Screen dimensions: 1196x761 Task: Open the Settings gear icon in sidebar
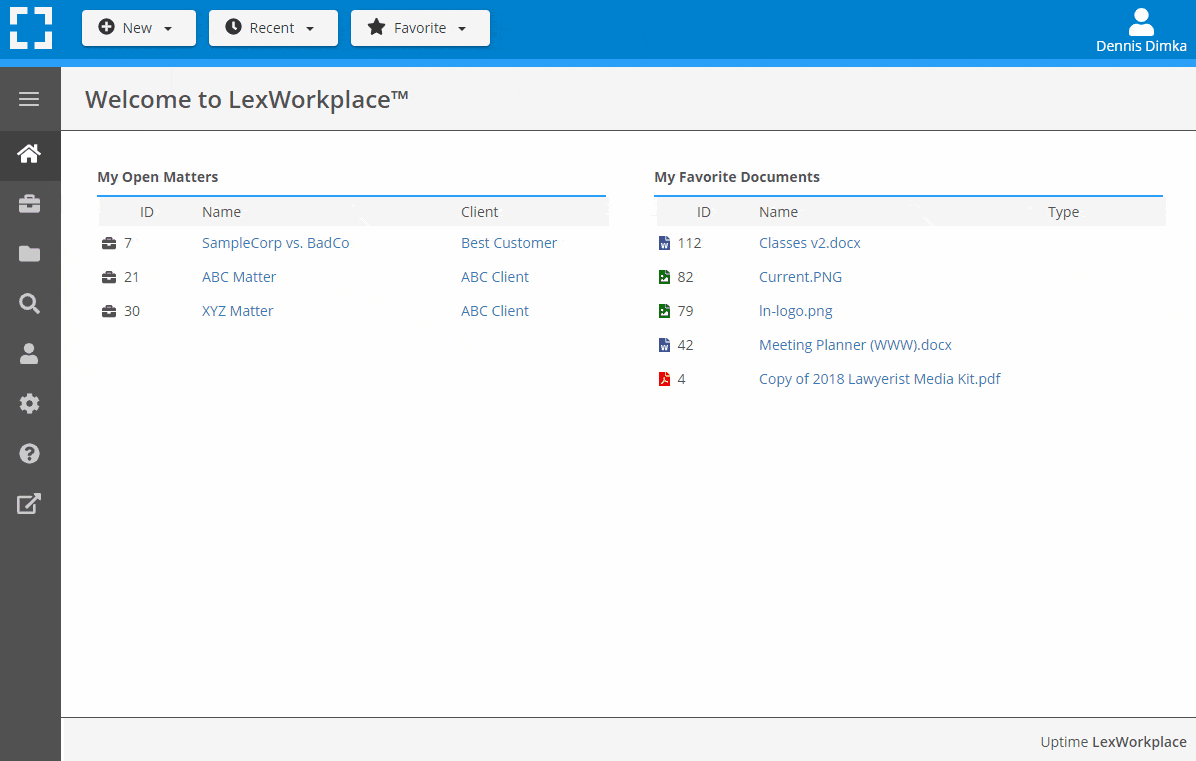[30, 403]
